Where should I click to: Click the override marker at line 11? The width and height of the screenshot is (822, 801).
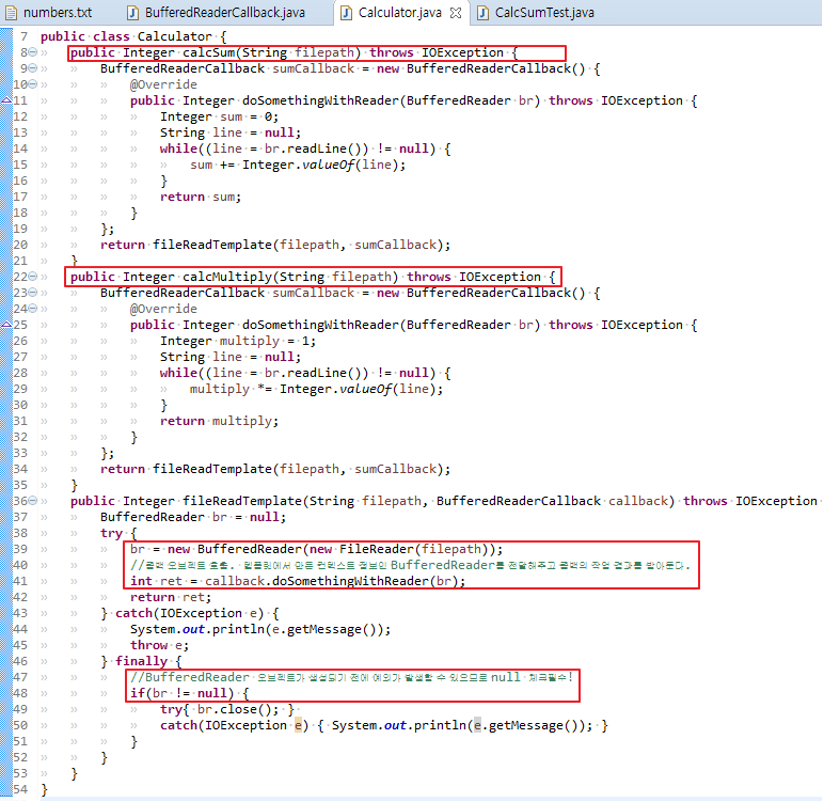[6, 100]
